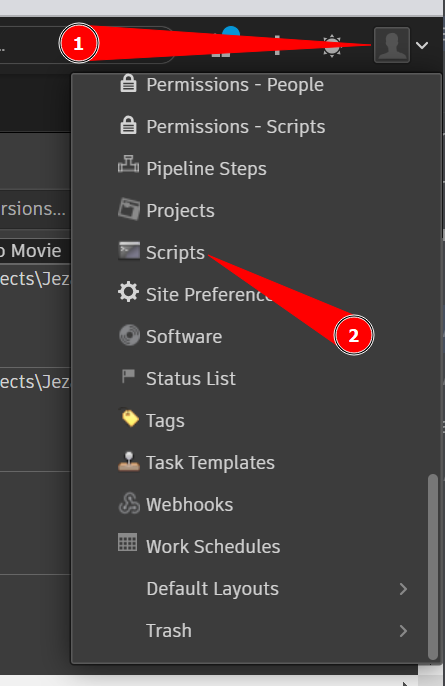Image resolution: width=445 pixels, height=686 pixels.
Task: Open Task Templates stamp icon
Action: point(129,462)
